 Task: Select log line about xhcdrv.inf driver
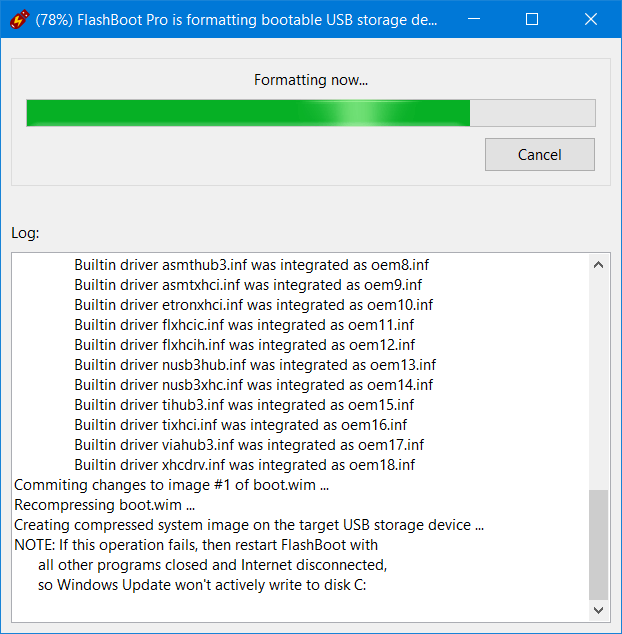tap(245, 465)
